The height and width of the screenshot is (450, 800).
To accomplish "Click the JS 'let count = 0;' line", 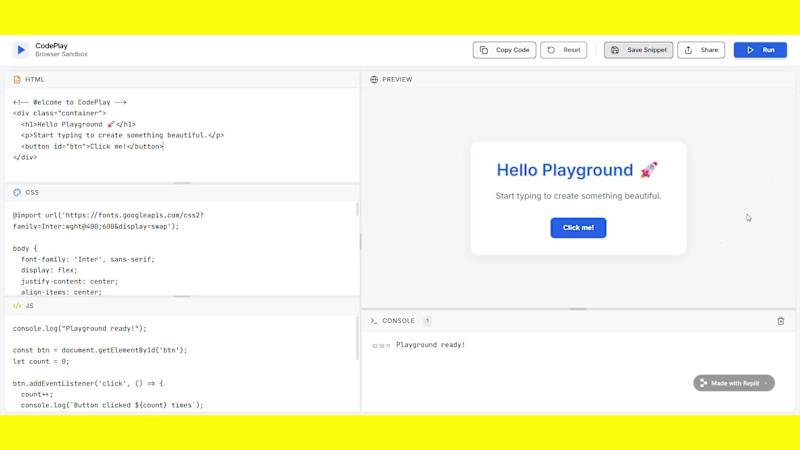I will click(x=41, y=361).
